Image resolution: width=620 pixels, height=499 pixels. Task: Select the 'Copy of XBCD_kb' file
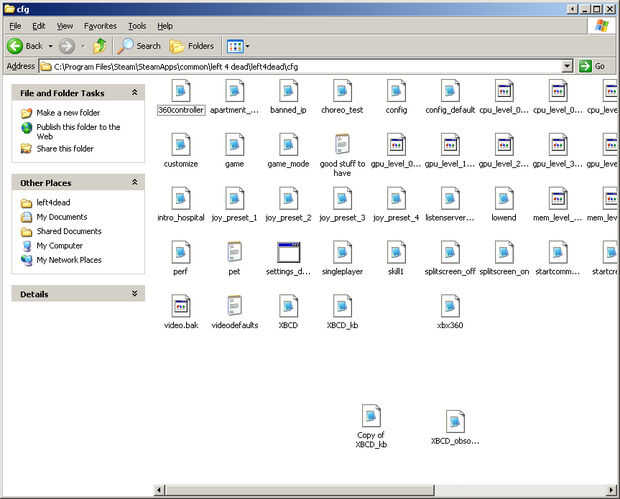tap(371, 416)
